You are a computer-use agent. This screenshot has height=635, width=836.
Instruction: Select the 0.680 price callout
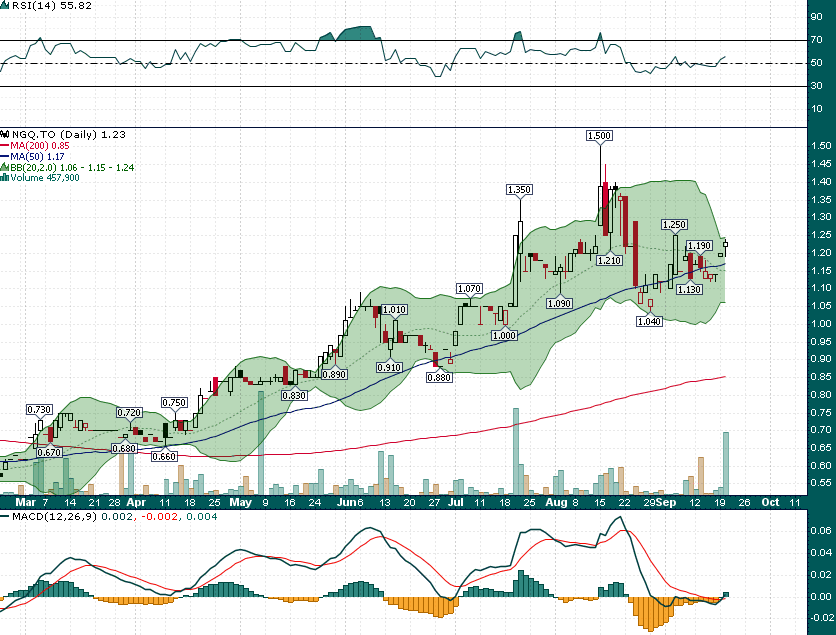click(124, 448)
